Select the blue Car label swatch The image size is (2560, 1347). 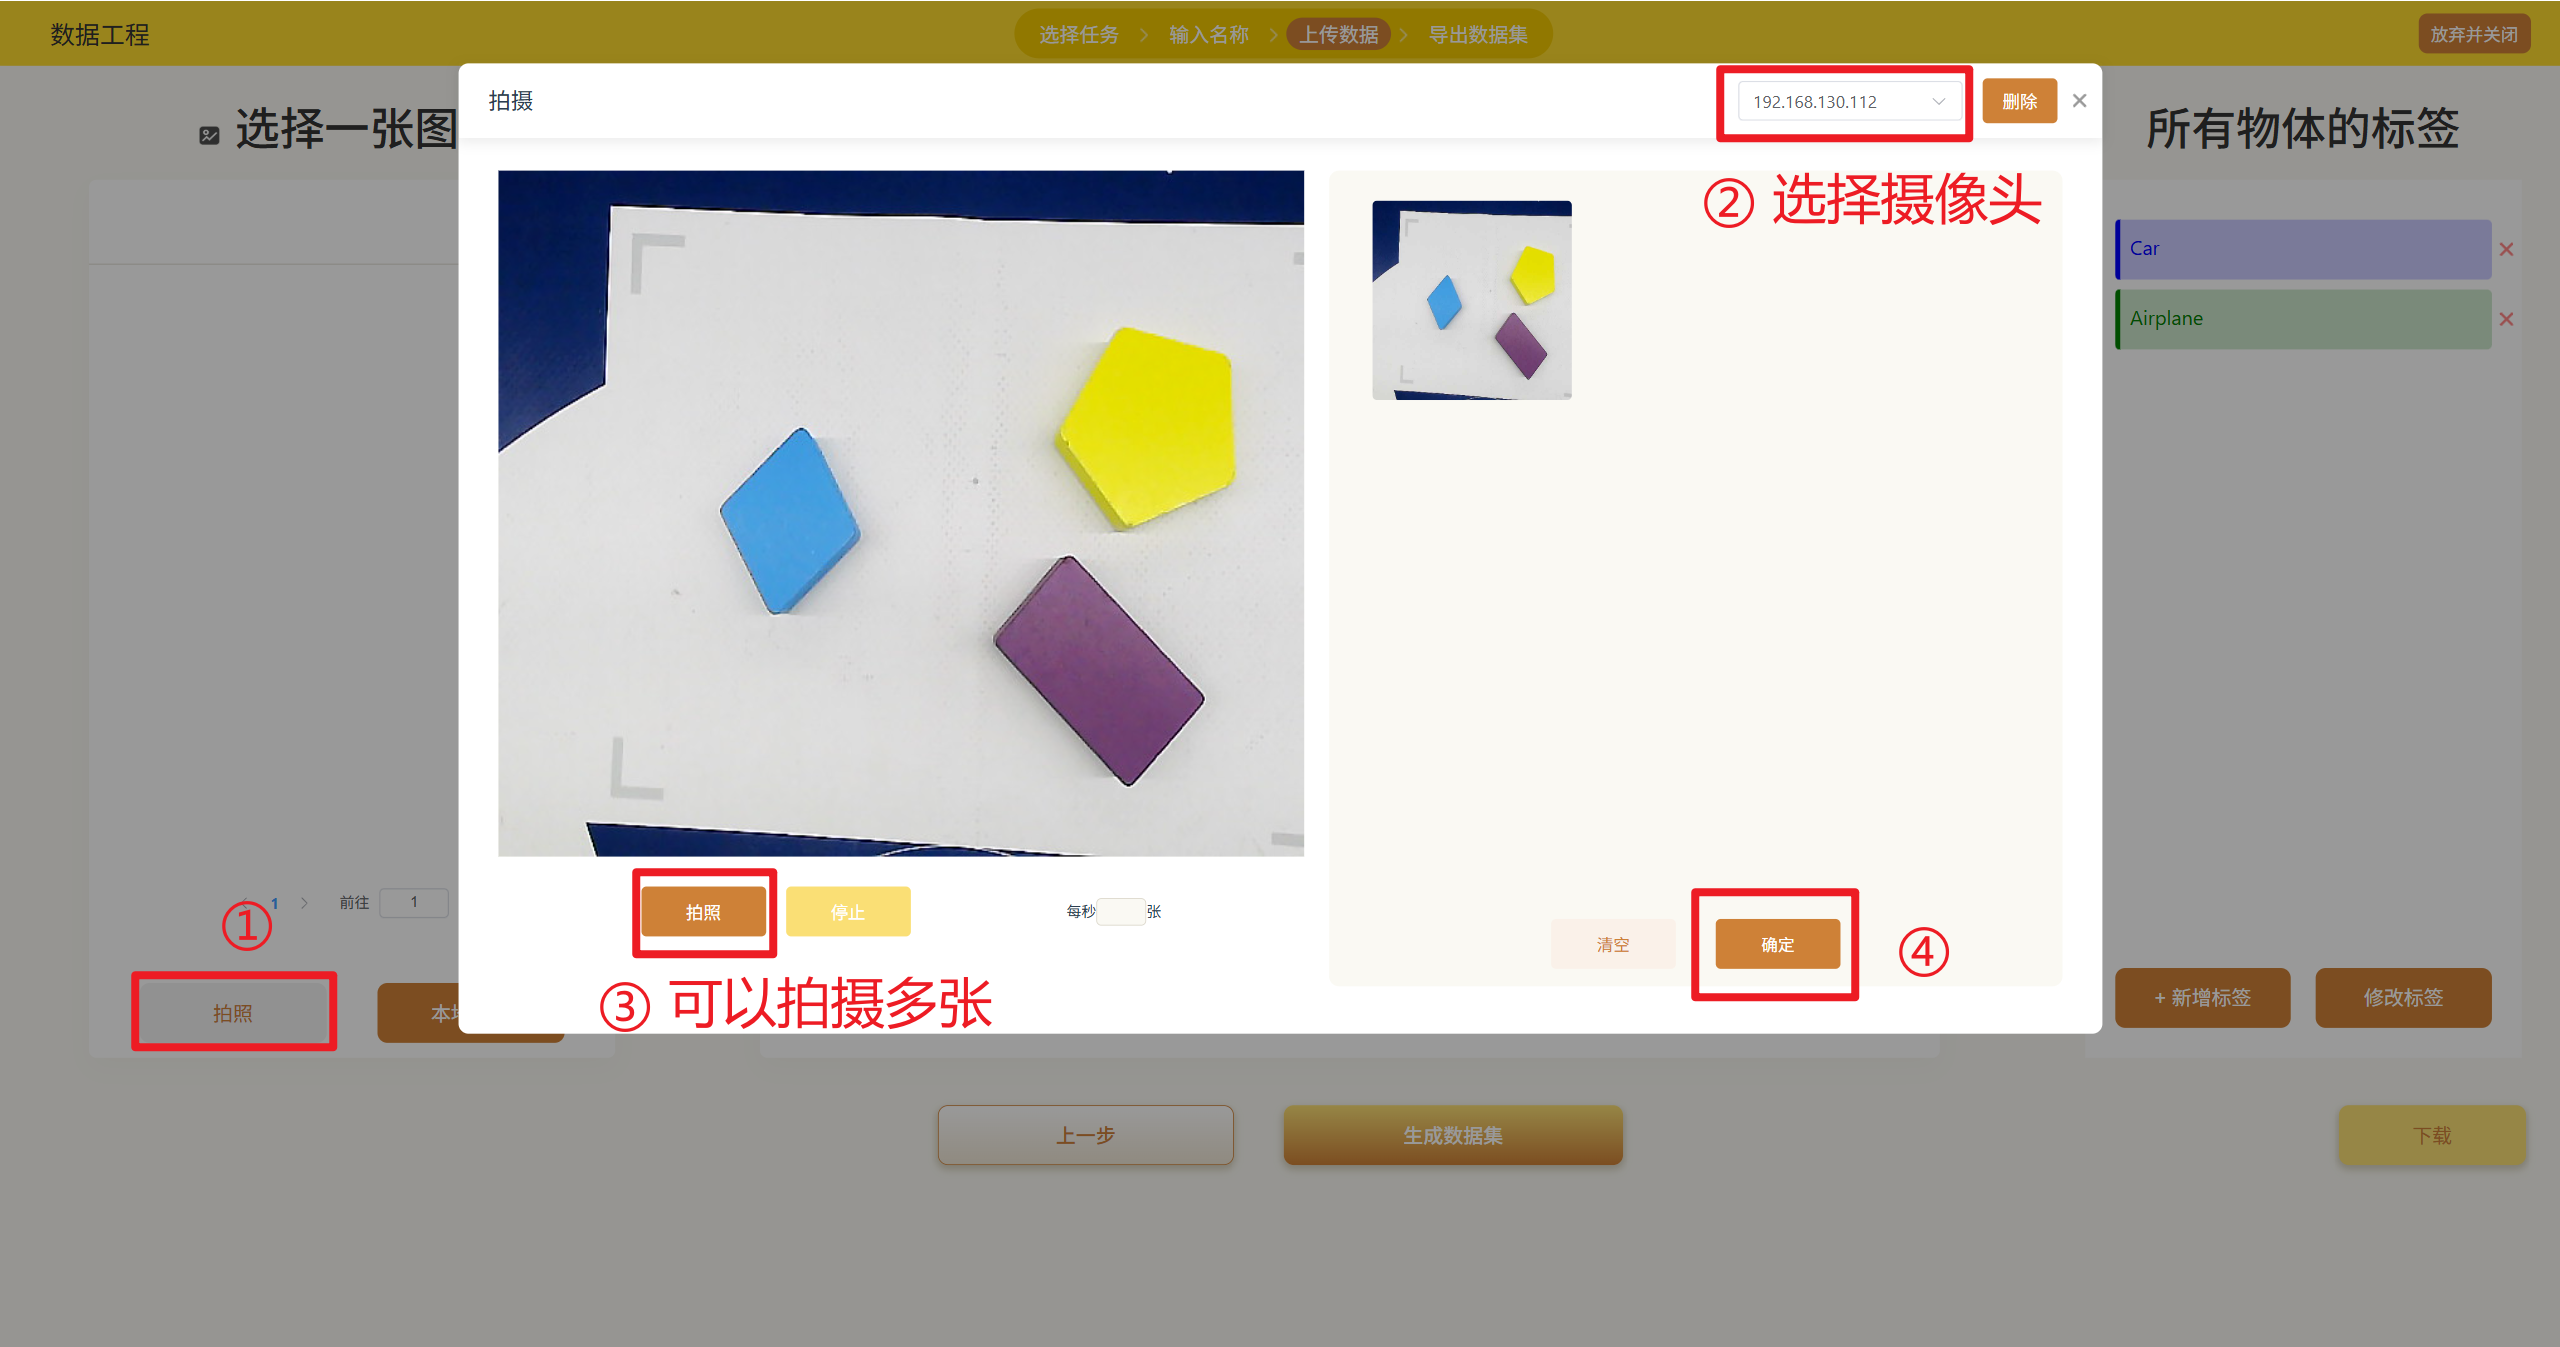(x=2302, y=250)
